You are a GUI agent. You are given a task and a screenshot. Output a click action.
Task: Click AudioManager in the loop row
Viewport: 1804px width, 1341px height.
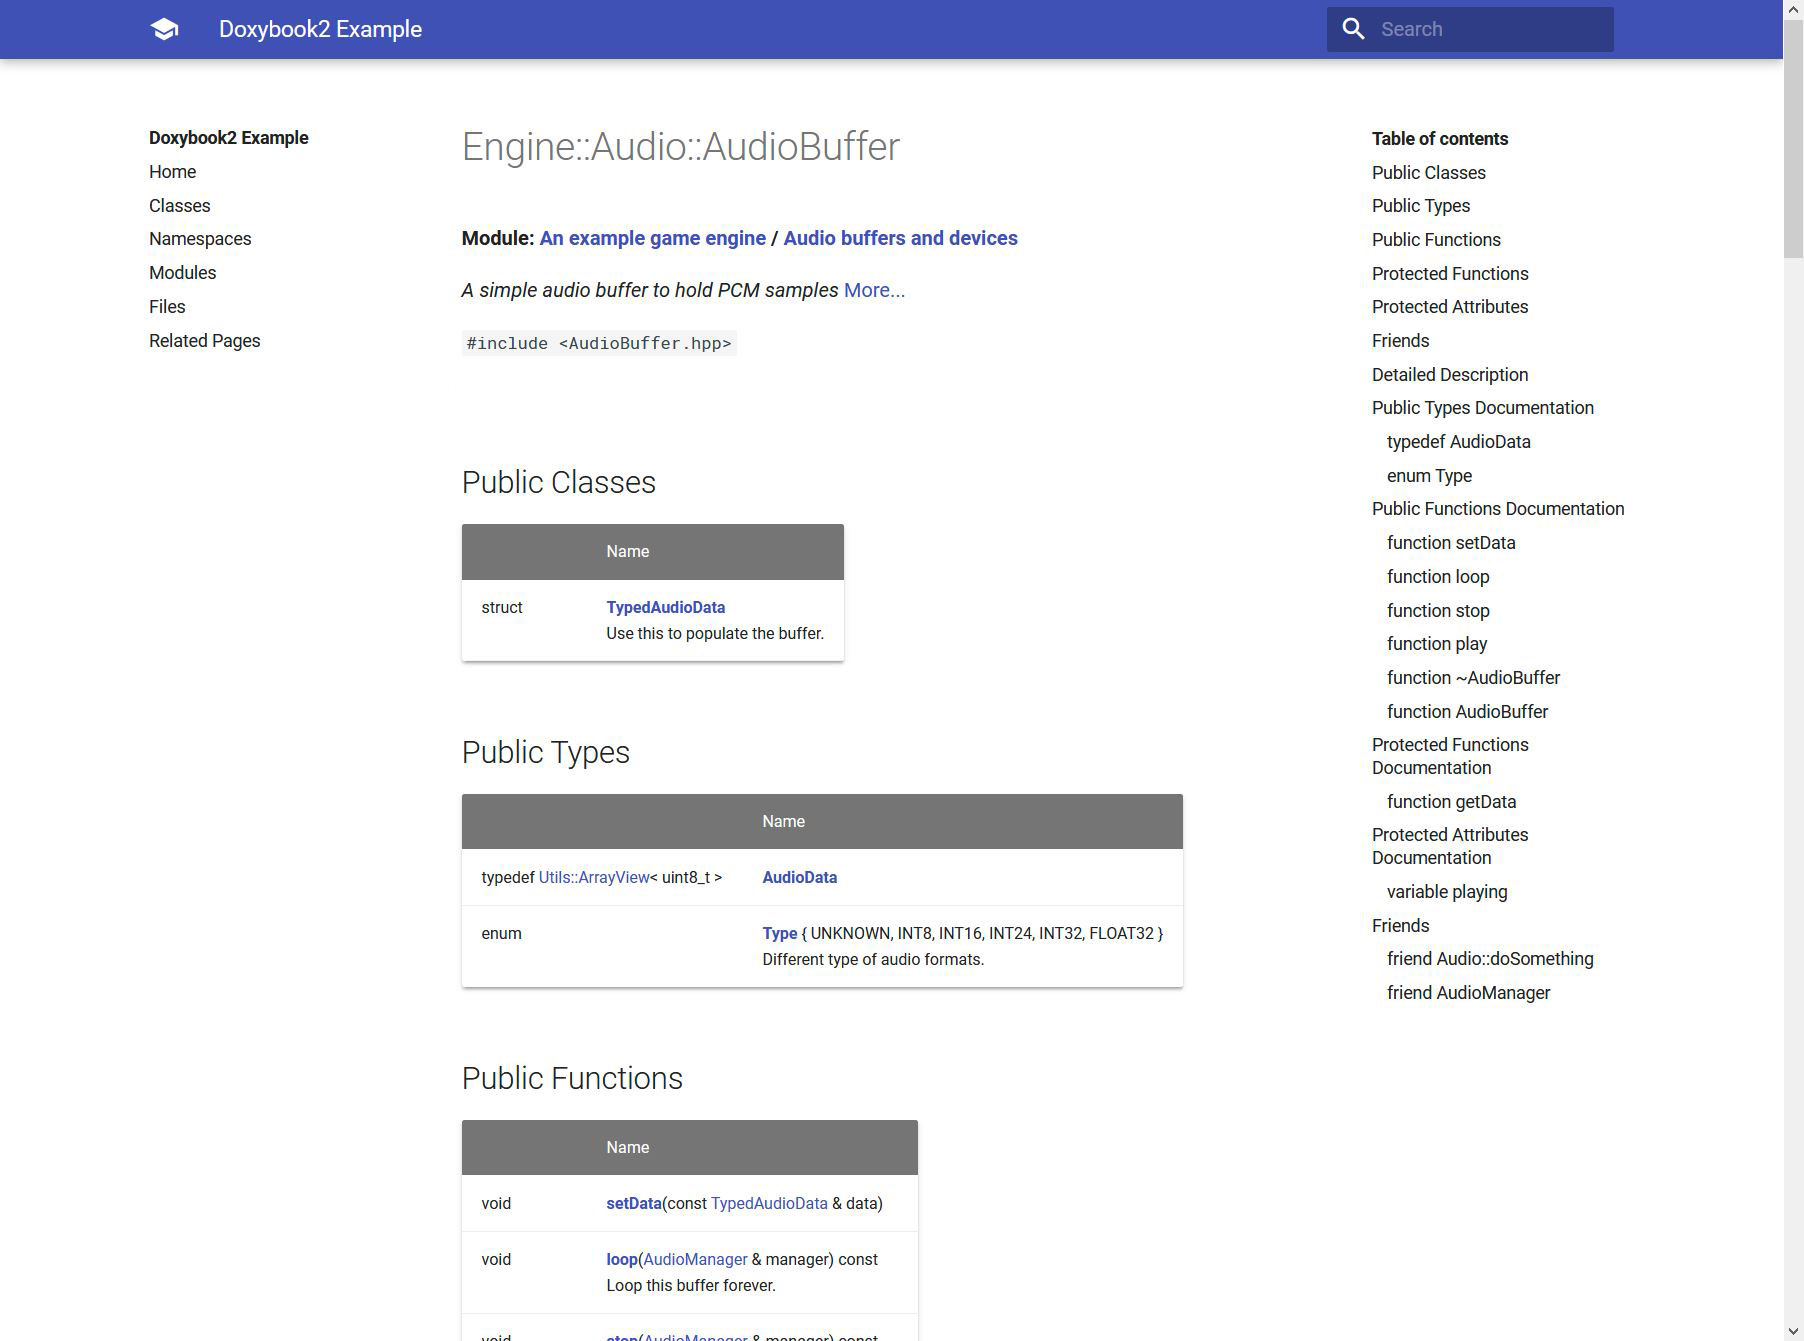pos(695,1259)
